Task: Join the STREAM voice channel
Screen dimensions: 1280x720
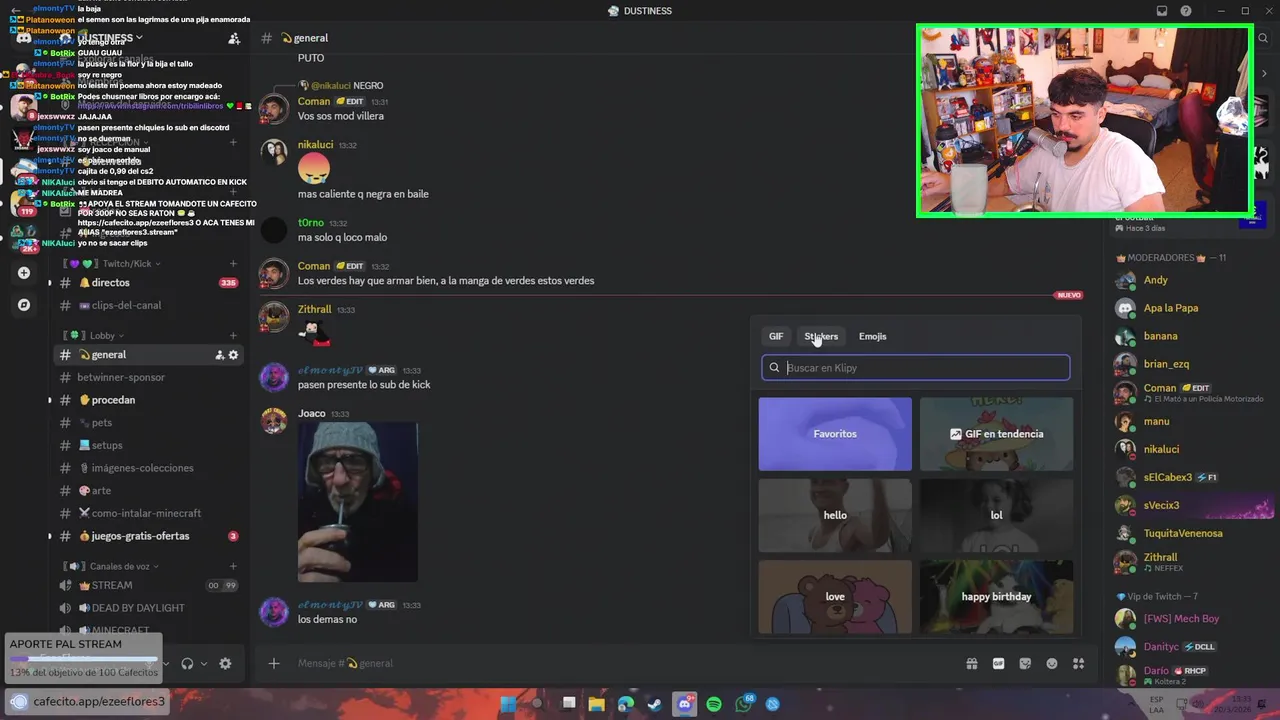Action: click(148, 585)
